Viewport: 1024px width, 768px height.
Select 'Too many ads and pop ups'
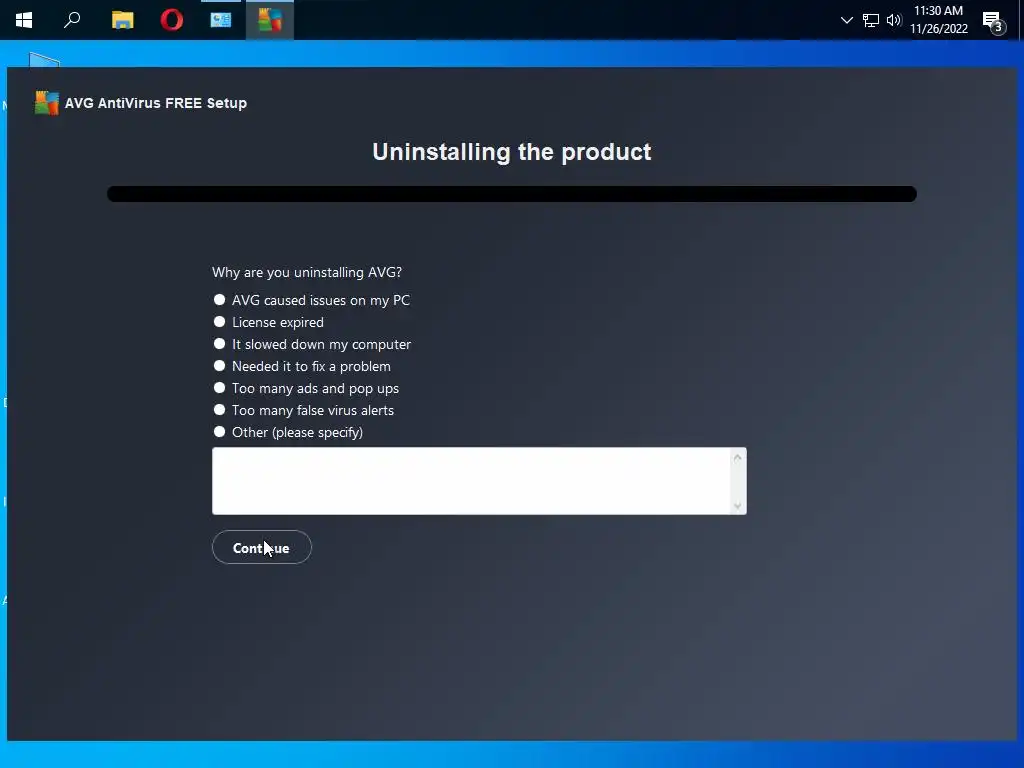[x=306, y=389]
